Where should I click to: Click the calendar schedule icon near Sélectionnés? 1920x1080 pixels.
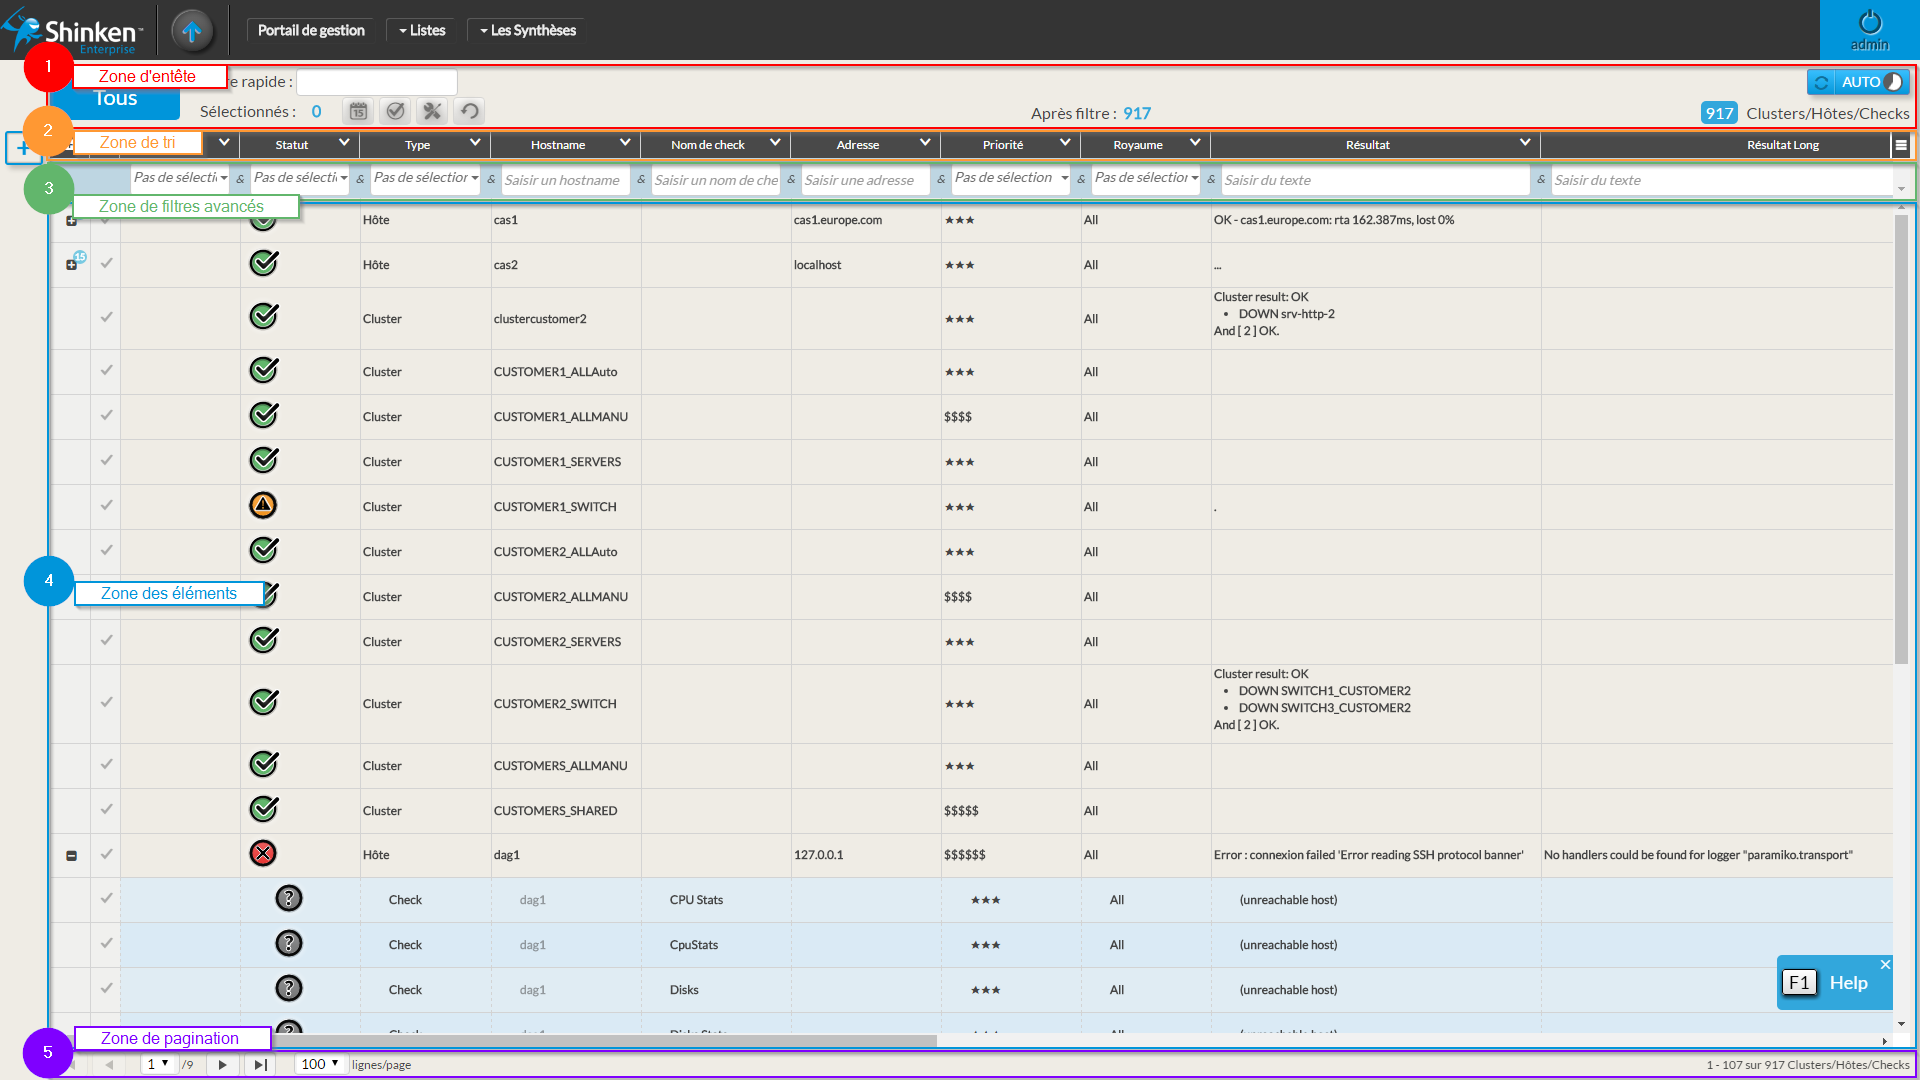[358, 111]
